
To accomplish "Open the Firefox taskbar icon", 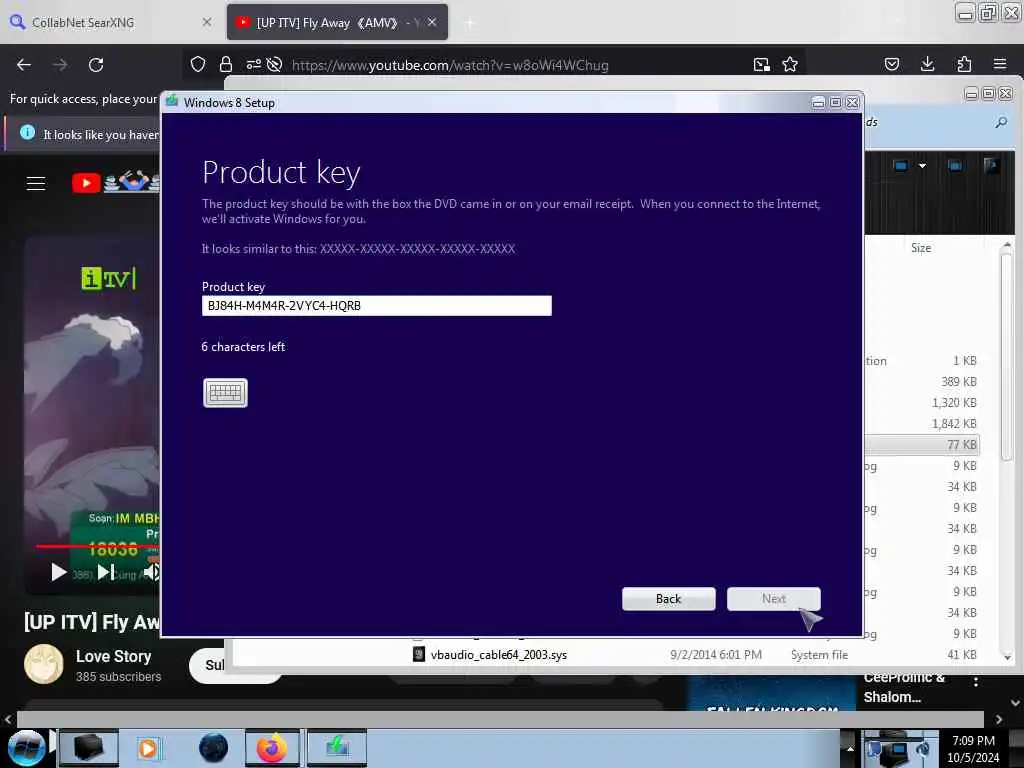I will (x=272, y=748).
